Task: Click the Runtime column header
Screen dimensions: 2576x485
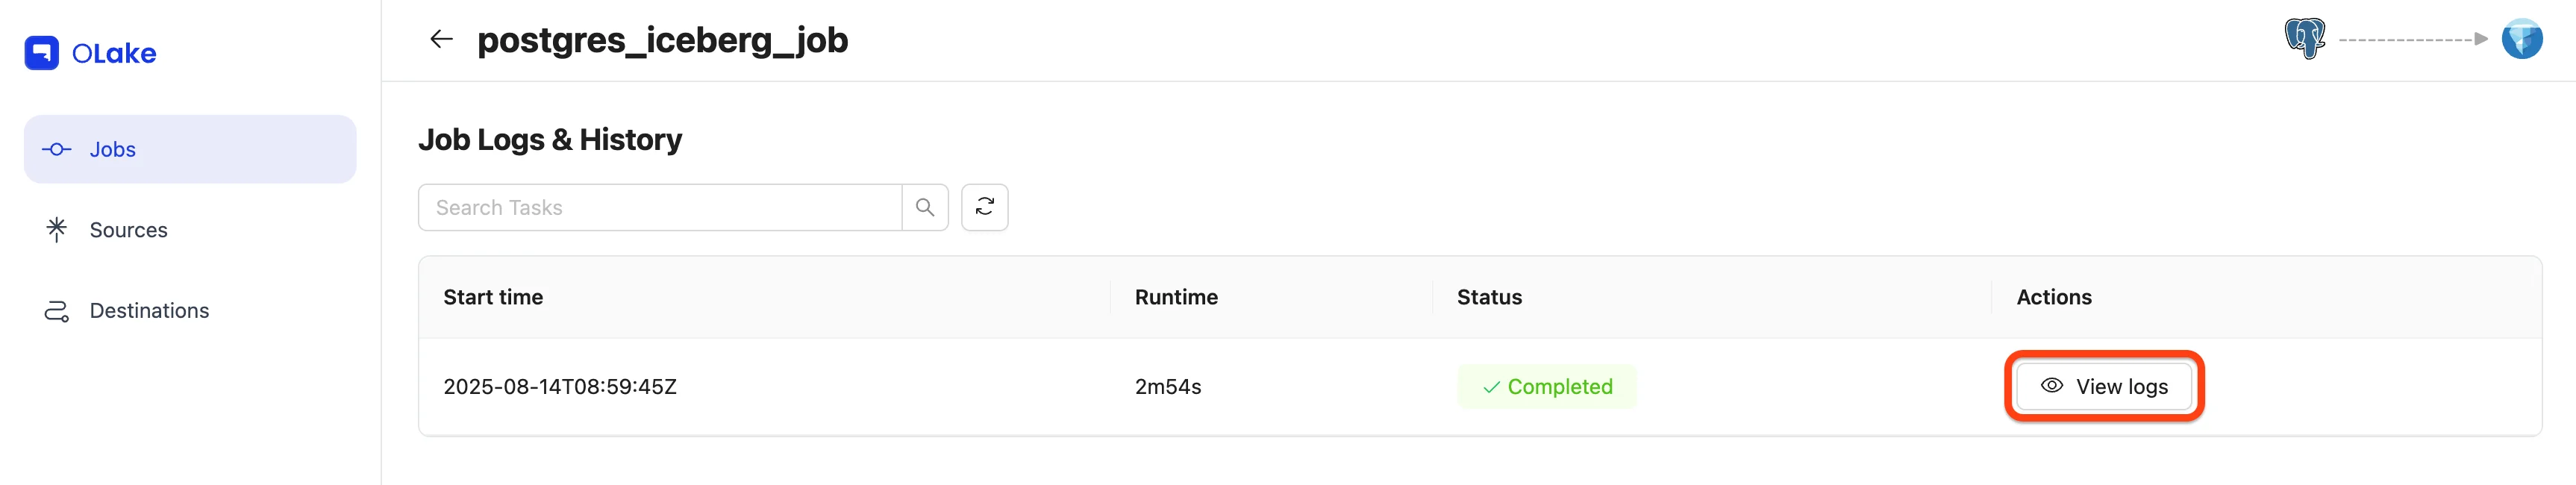Action: click(1176, 297)
